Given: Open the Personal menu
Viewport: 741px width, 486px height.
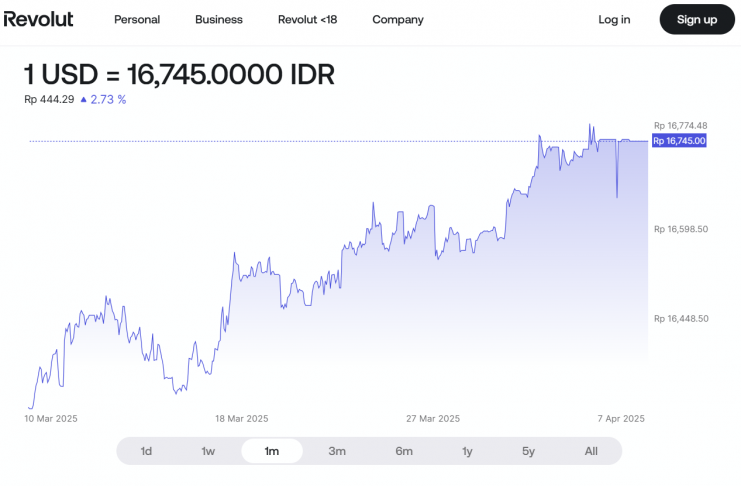Looking at the screenshot, I should [137, 19].
